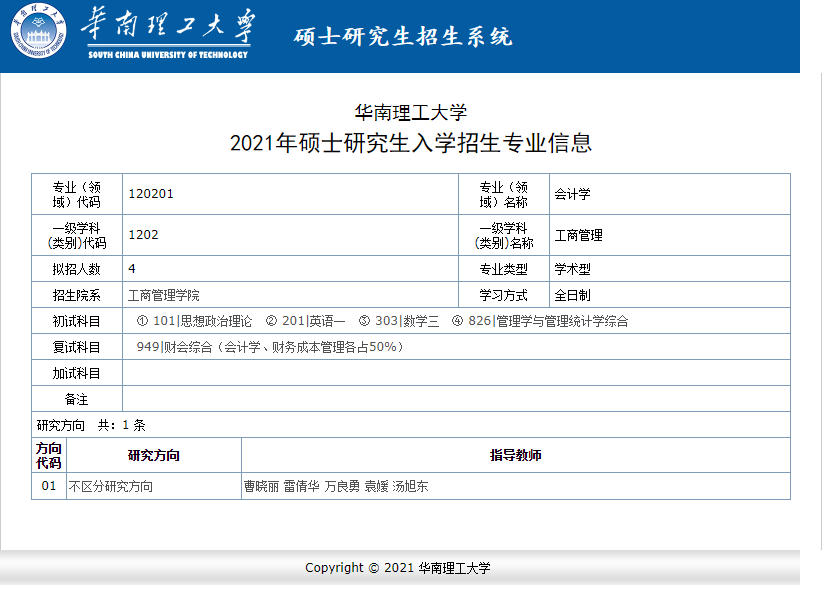Viewport: 826px width, 589px height.
Task: Click the discipline name value 工商管理
Action: [578, 235]
